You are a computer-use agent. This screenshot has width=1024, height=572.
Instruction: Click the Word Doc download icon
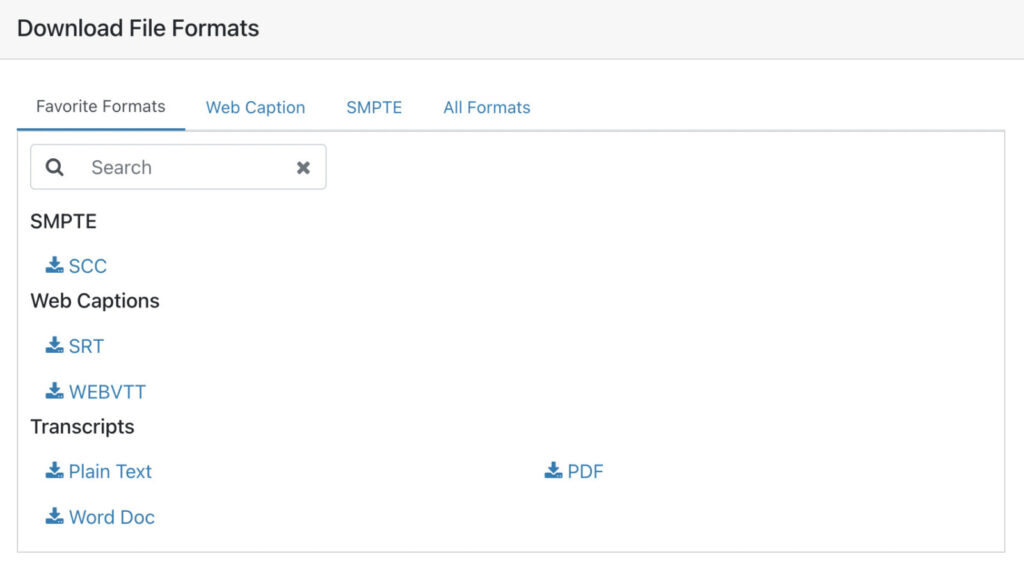tap(54, 516)
